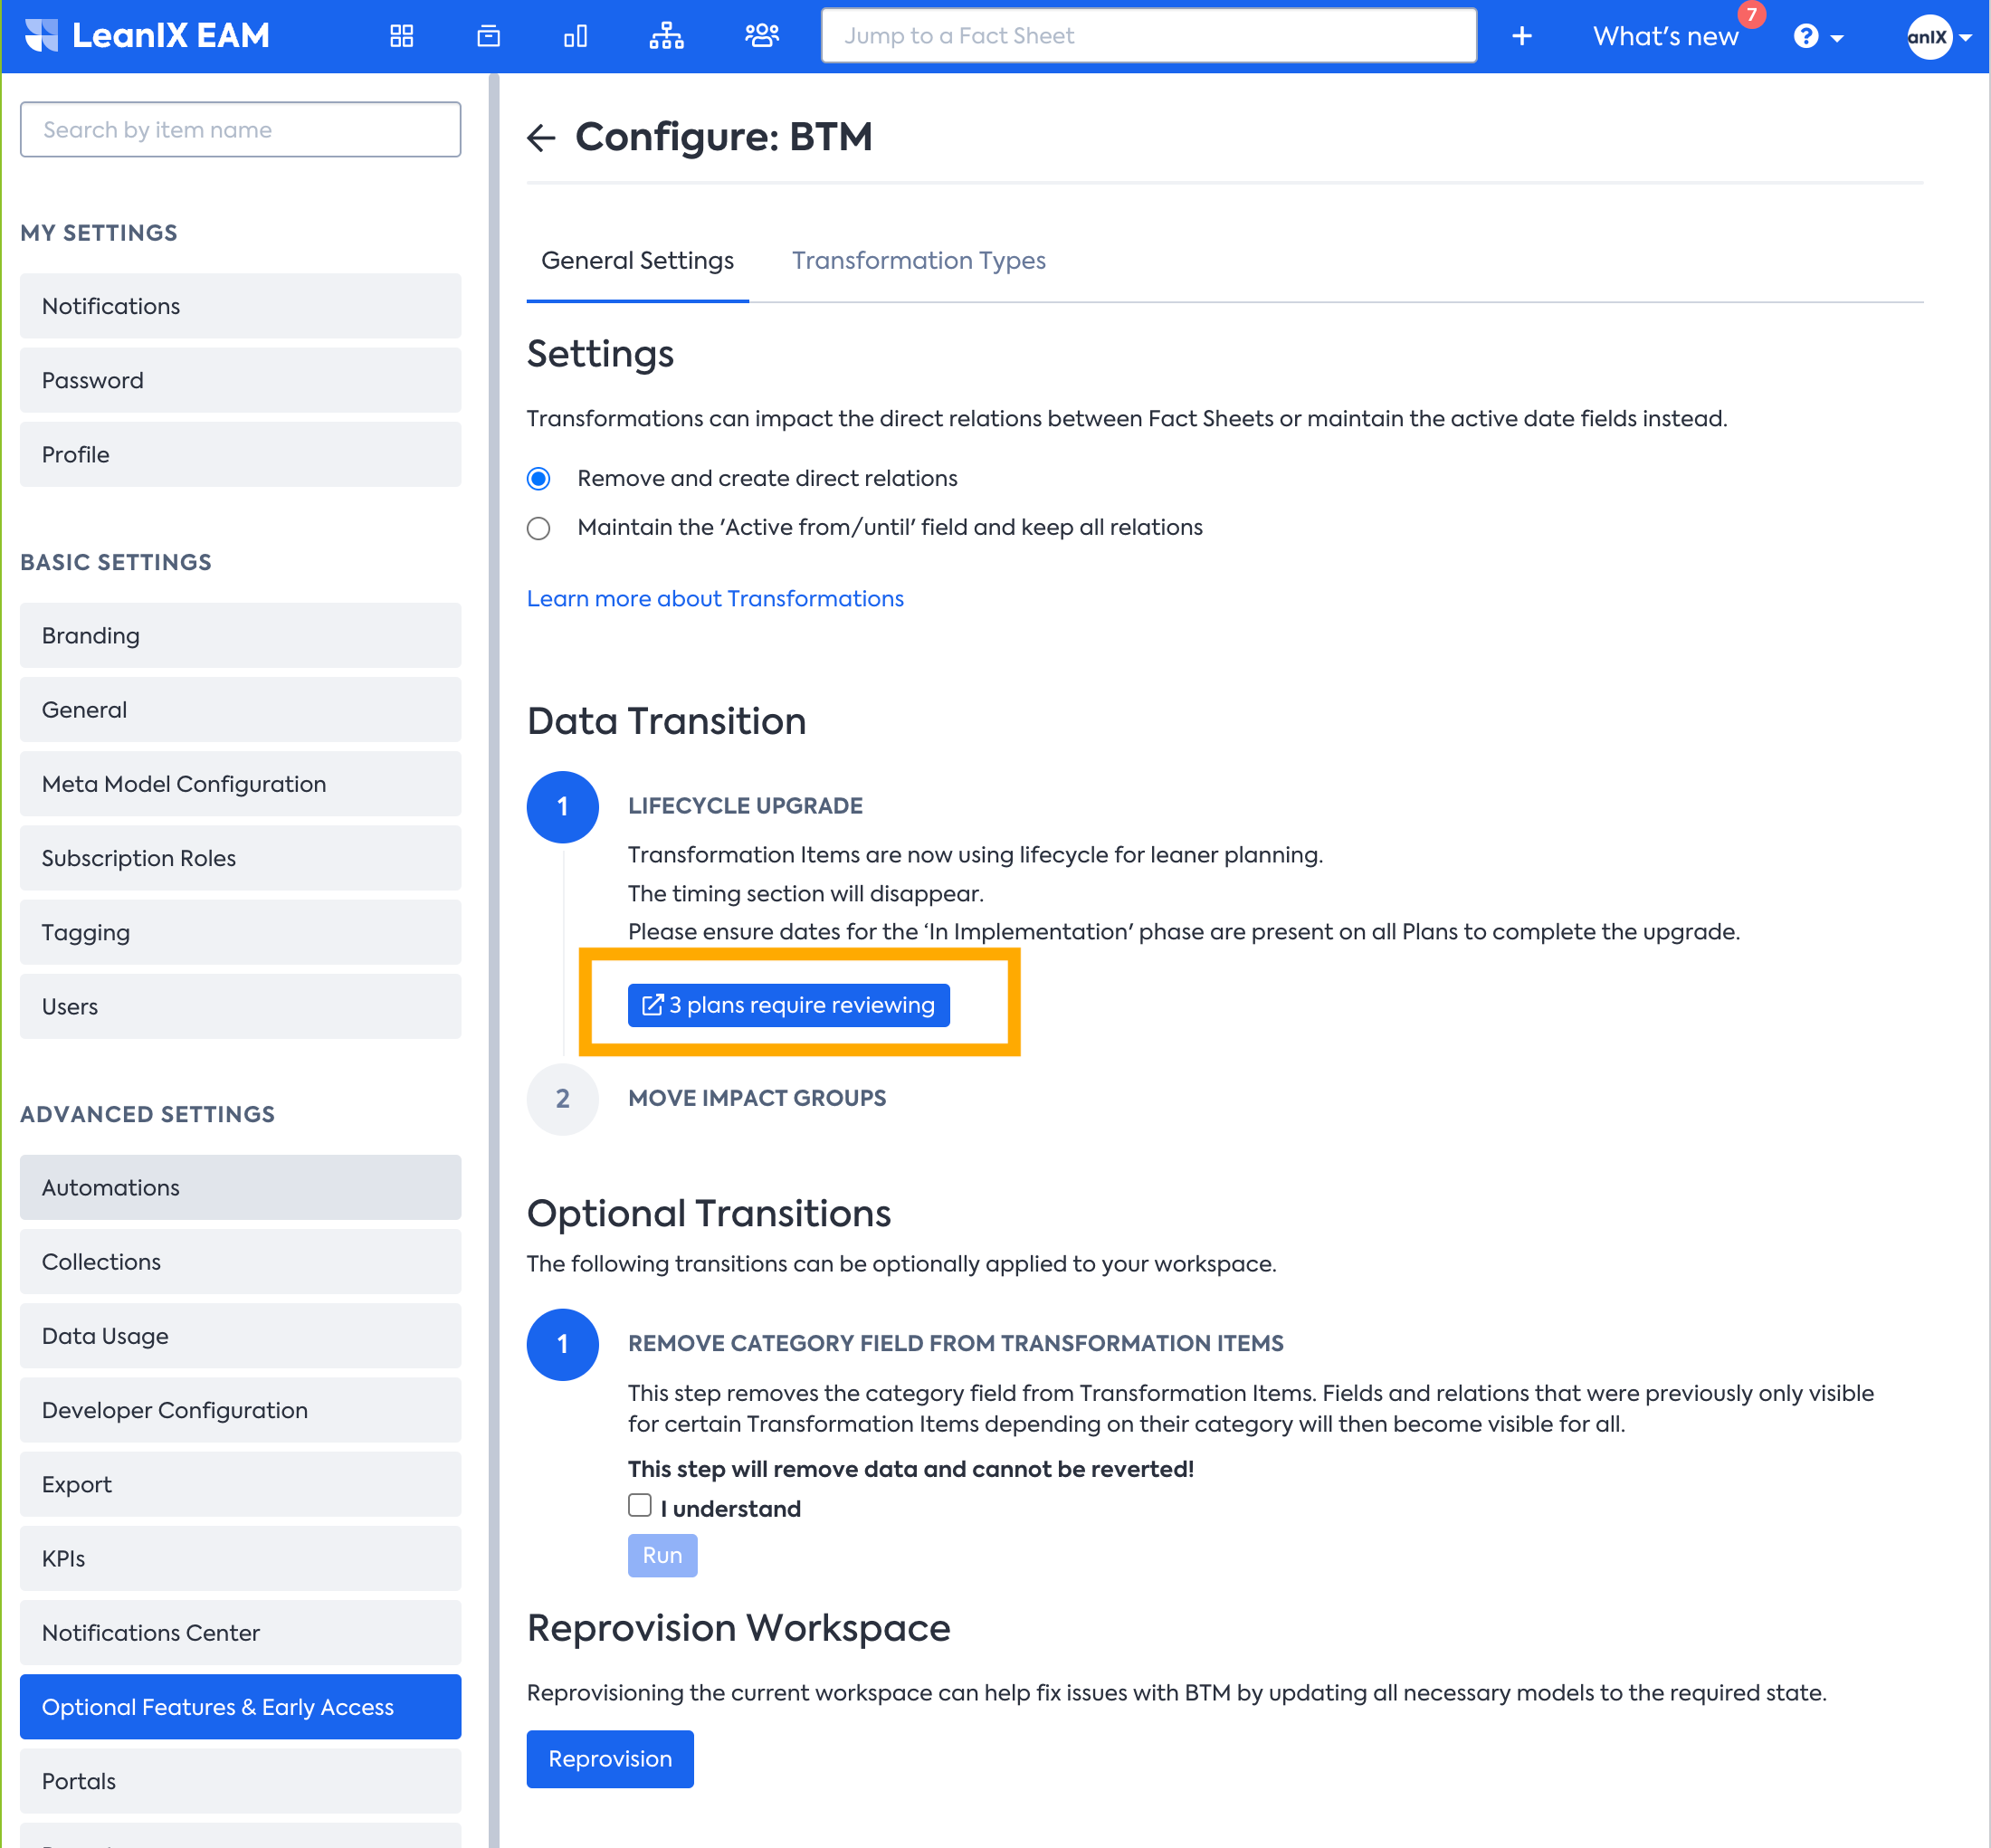Open Learn more about Transformations link
Image resolution: width=1991 pixels, height=1848 pixels.
point(715,598)
